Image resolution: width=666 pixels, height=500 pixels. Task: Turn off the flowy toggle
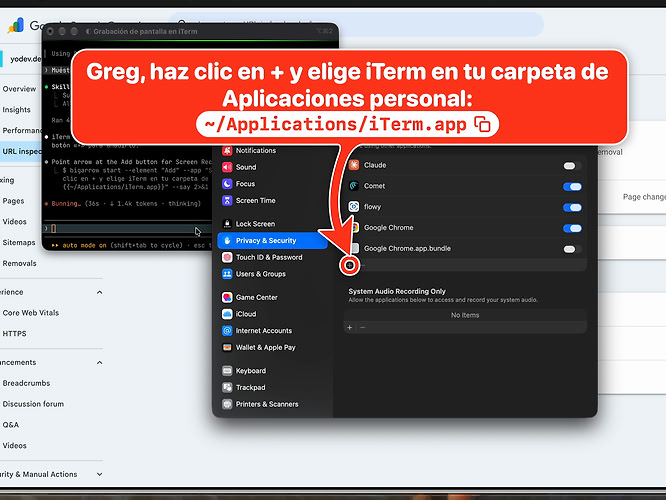pos(572,207)
